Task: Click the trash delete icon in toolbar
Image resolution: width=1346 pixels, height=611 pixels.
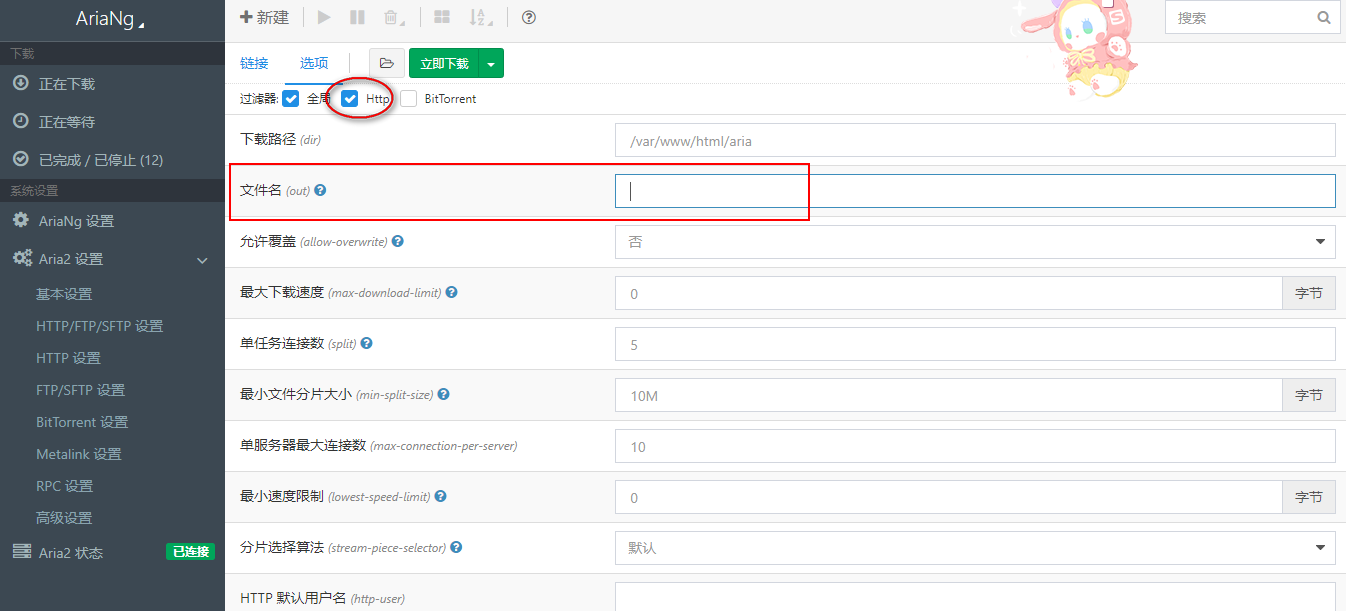Action: click(x=393, y=17)
